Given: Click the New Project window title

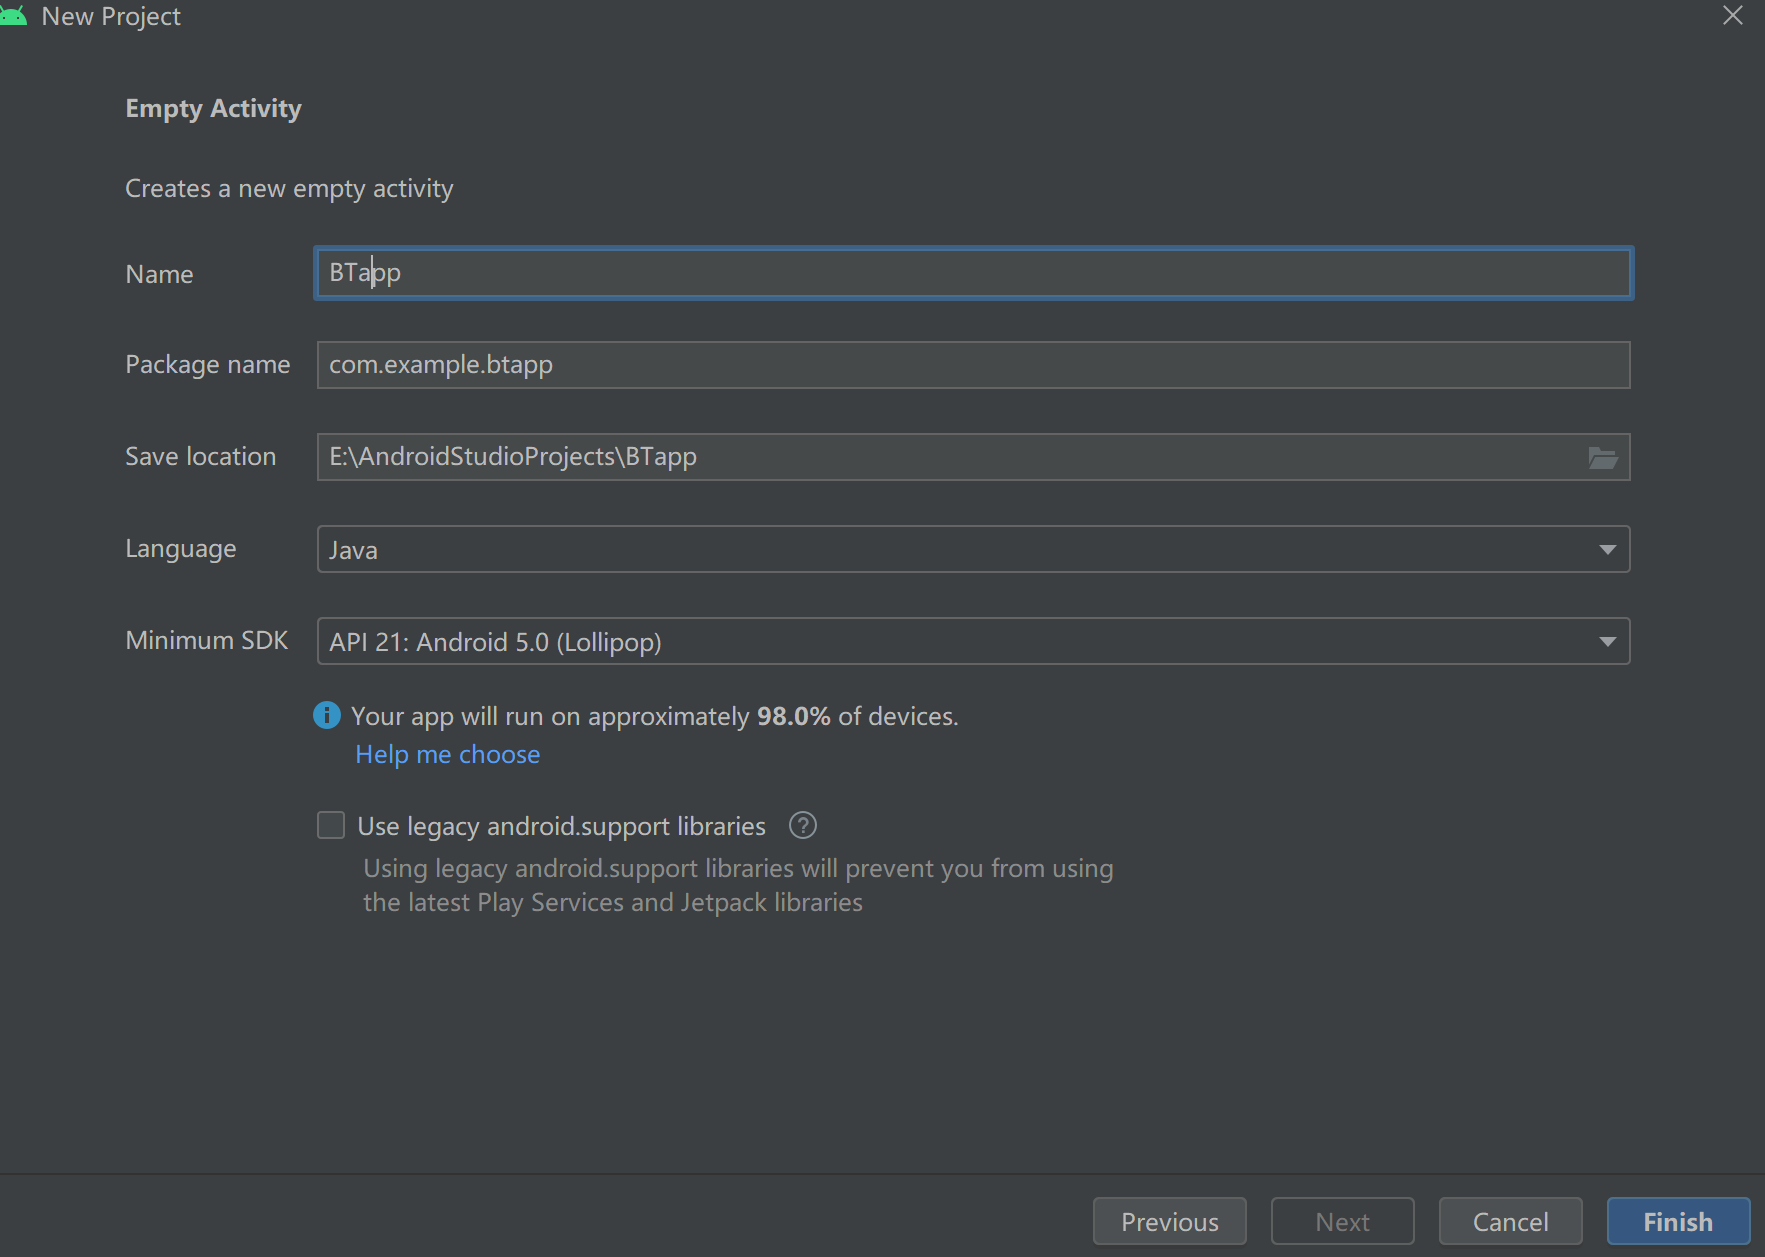Looking at the screenshot, I should (111, 16).
